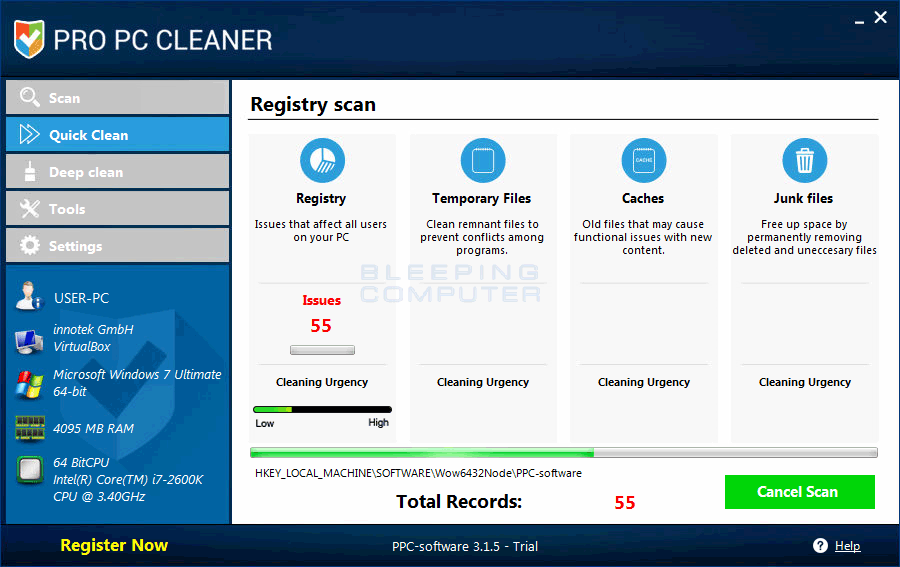The image size is (900, 567).
Task: Click the red Issues label
Action: pos(321,300)
